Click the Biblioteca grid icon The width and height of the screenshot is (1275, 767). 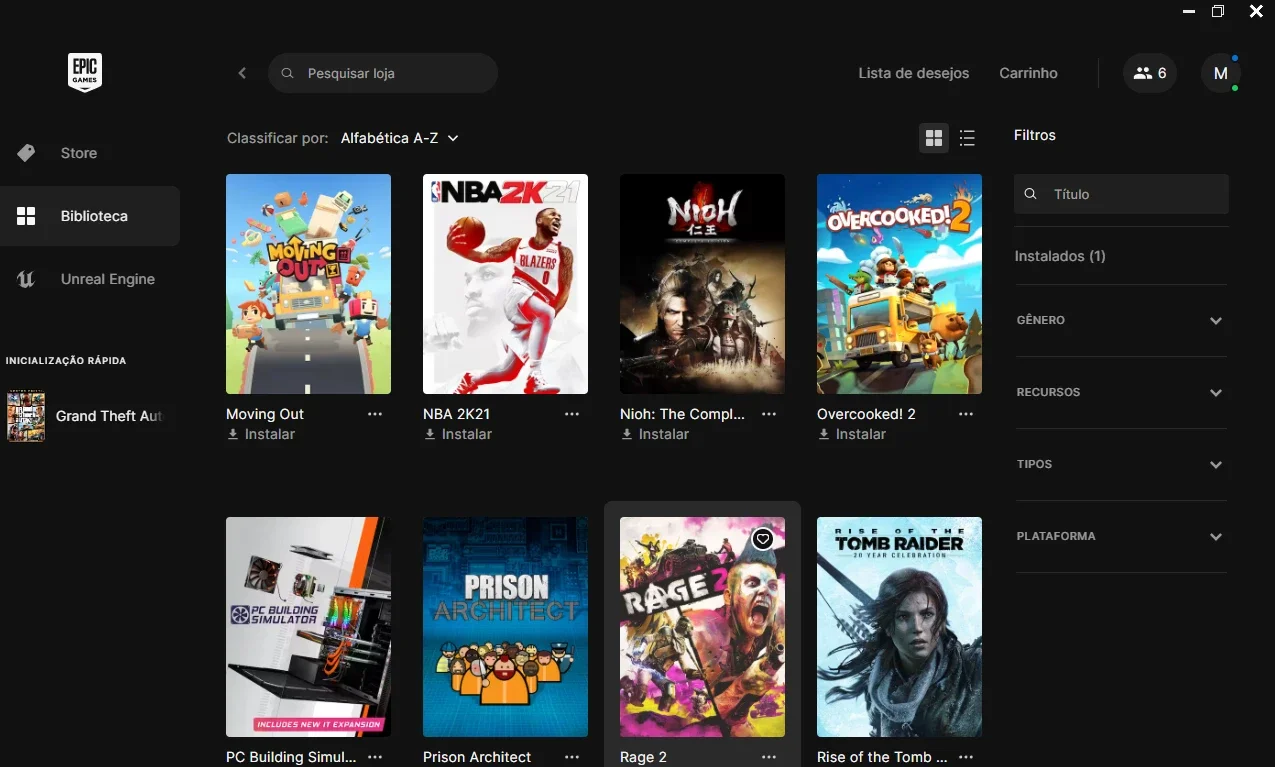coord(27,216)
